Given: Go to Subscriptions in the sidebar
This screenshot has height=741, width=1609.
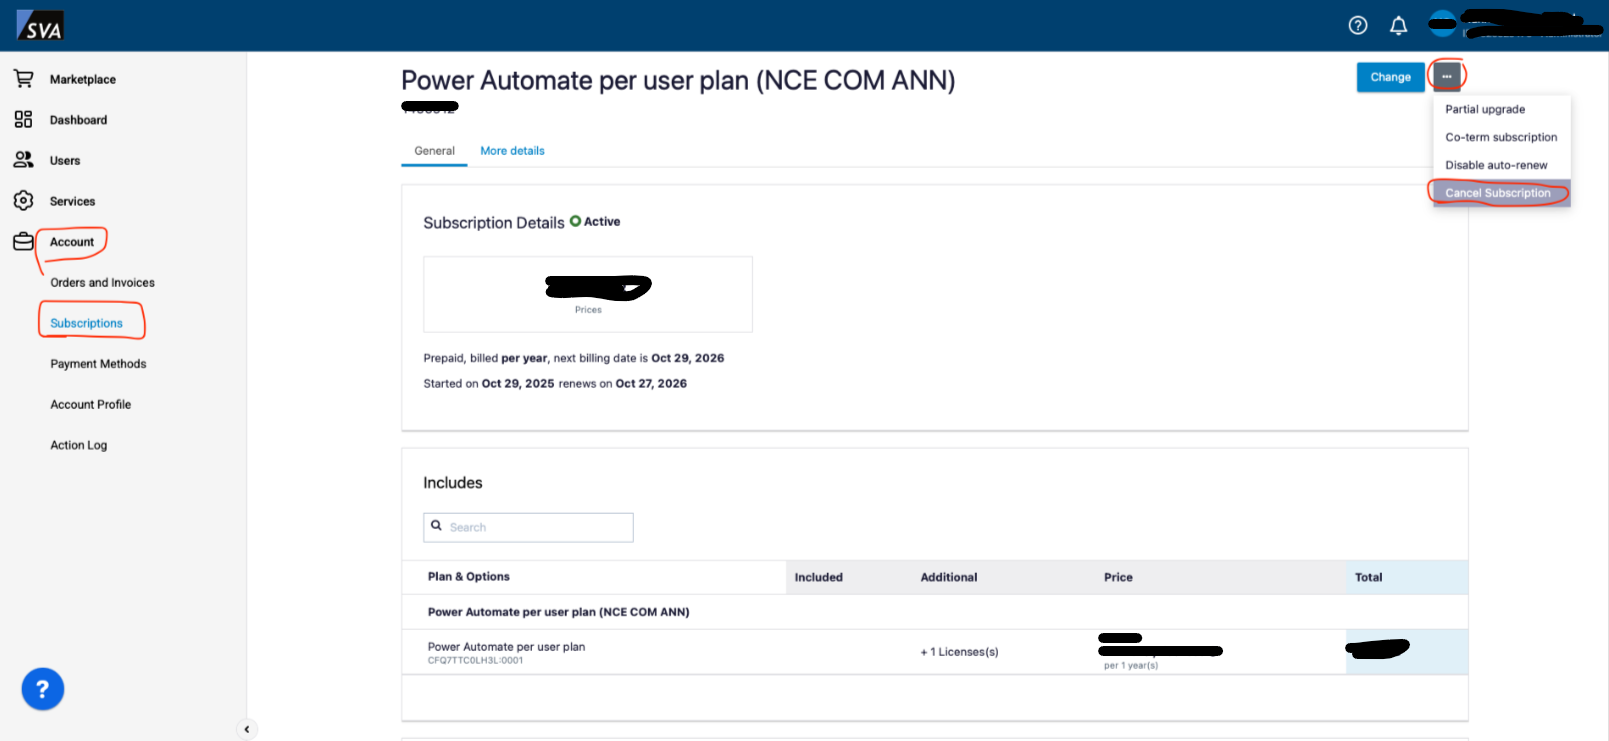Looking at the screenshot, I should 87,323.
